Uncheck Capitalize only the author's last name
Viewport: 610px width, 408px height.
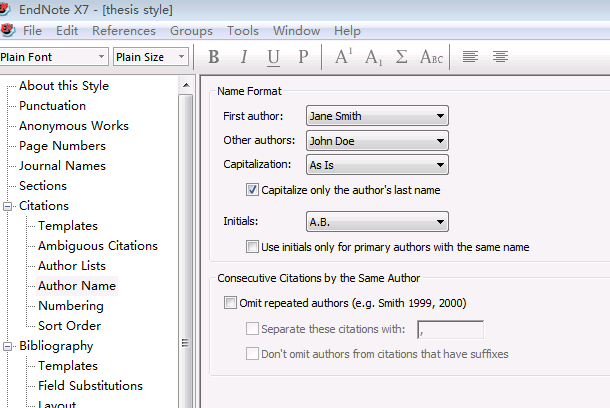click(252, 190)
